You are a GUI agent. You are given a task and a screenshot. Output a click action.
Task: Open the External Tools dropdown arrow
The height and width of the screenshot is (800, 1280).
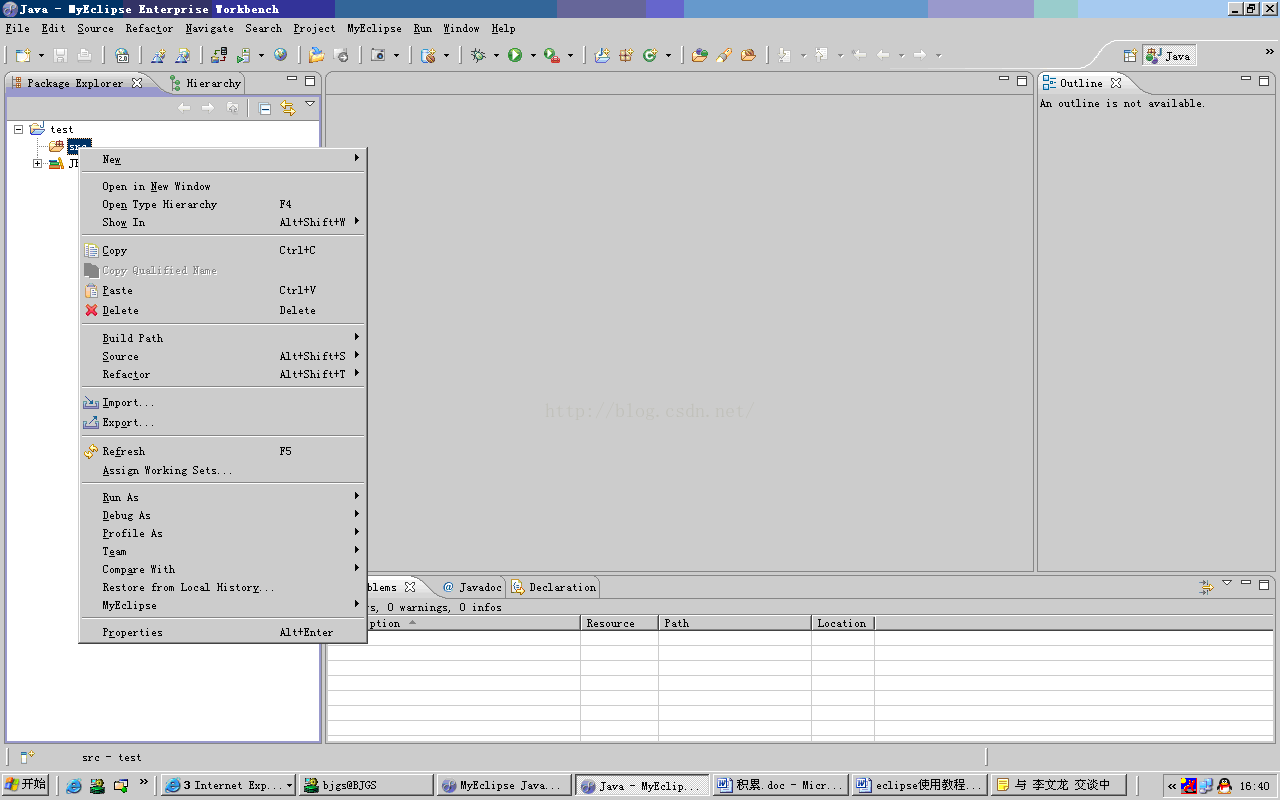pos(570,56)
